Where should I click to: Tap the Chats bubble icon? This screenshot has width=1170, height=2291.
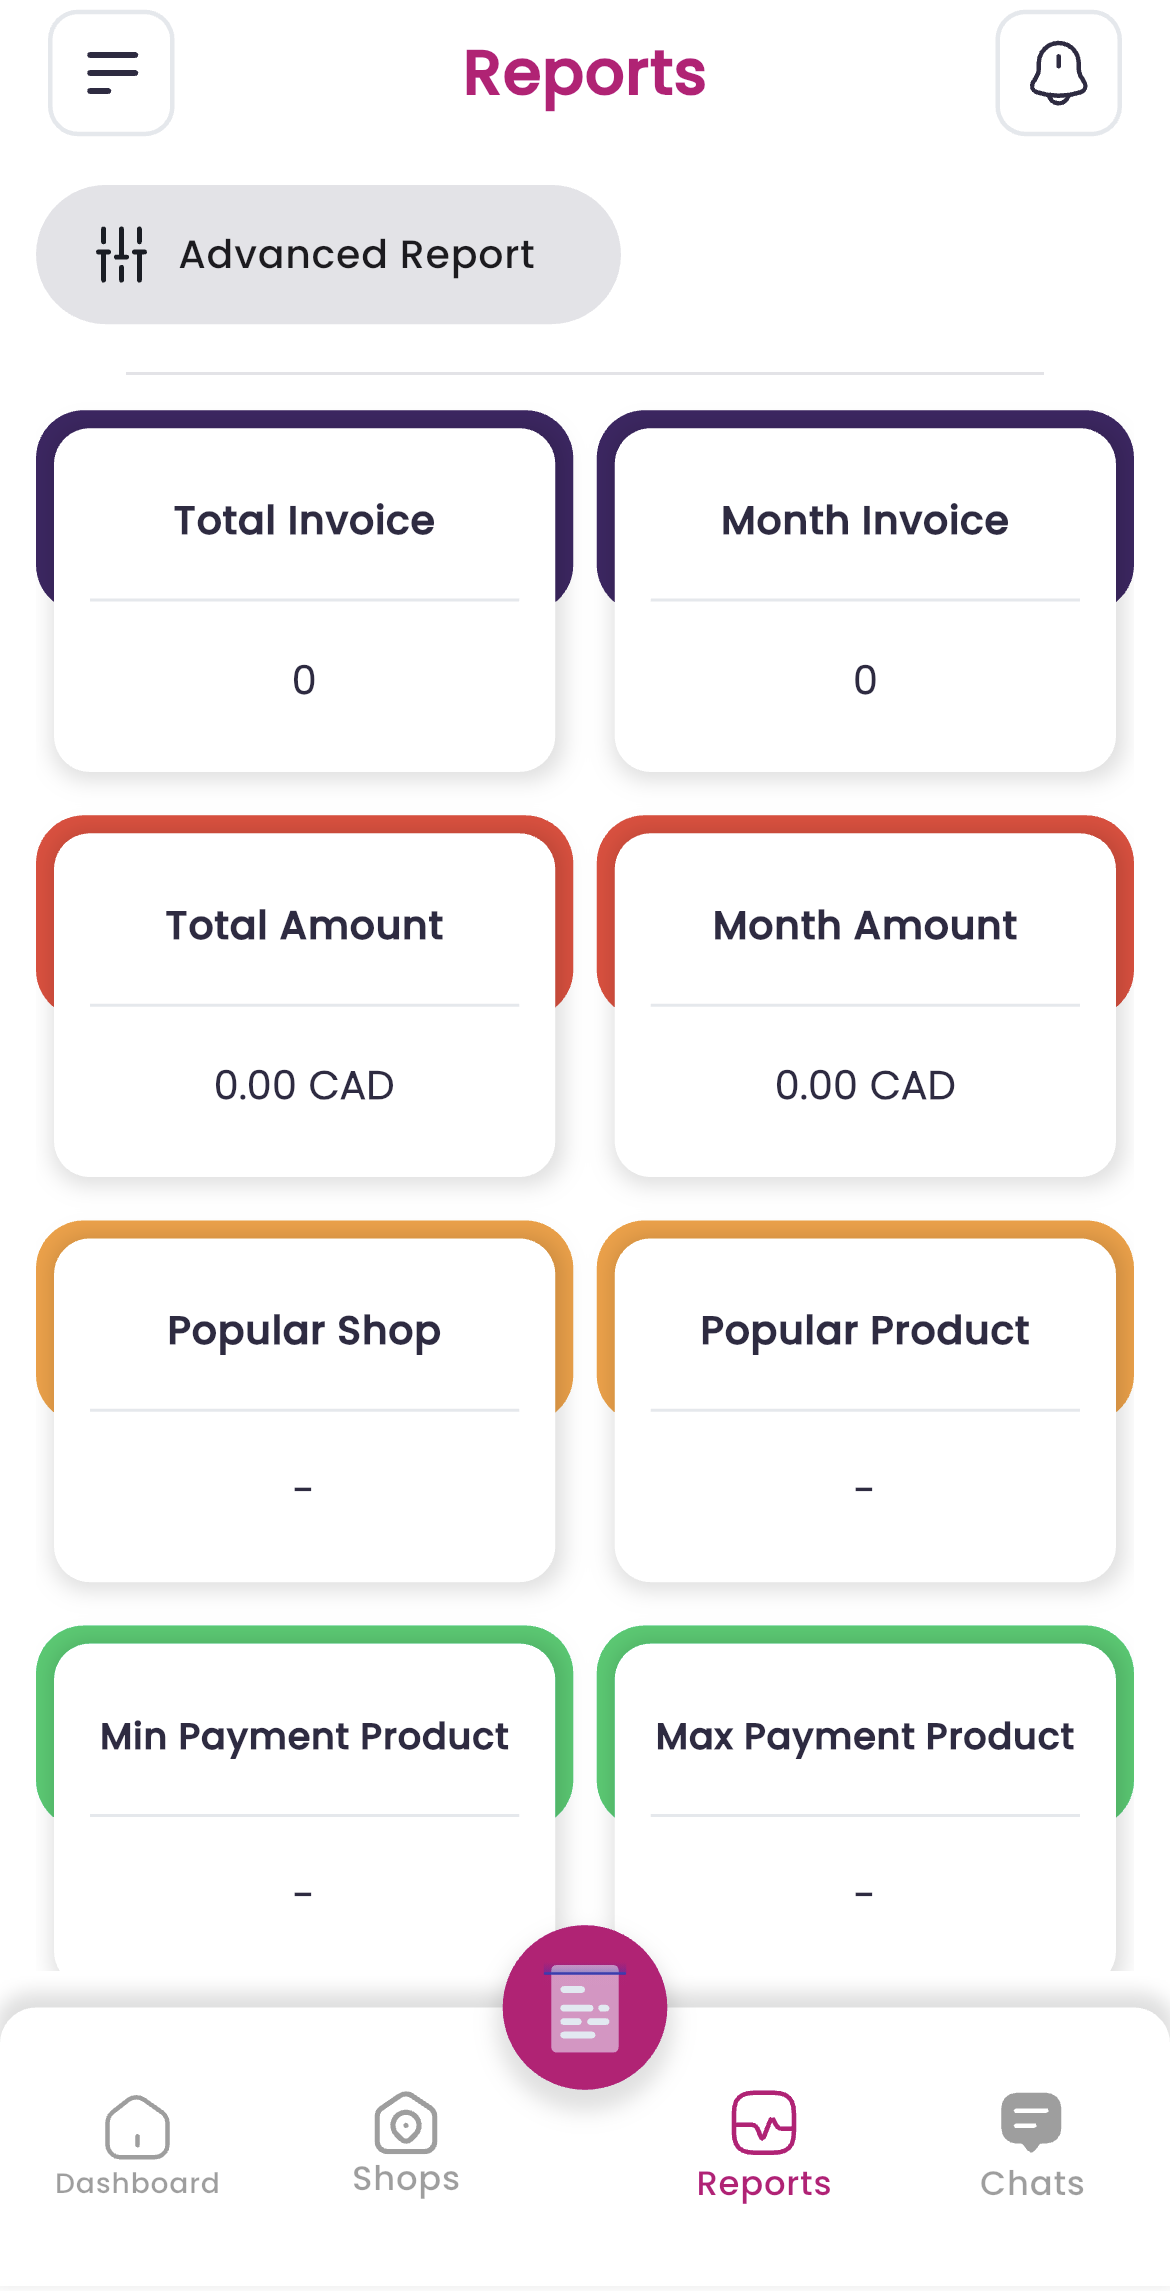[x=1031, y=2121]
